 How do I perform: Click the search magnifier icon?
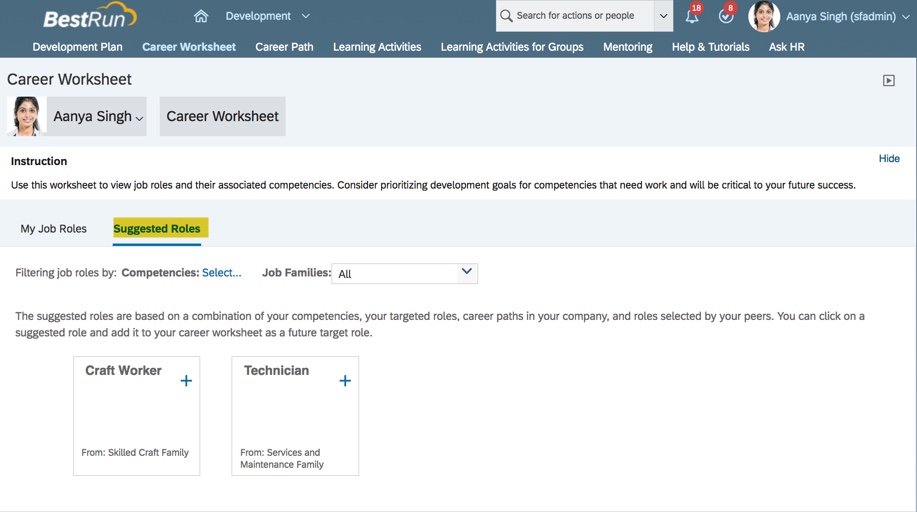point(506,16)
